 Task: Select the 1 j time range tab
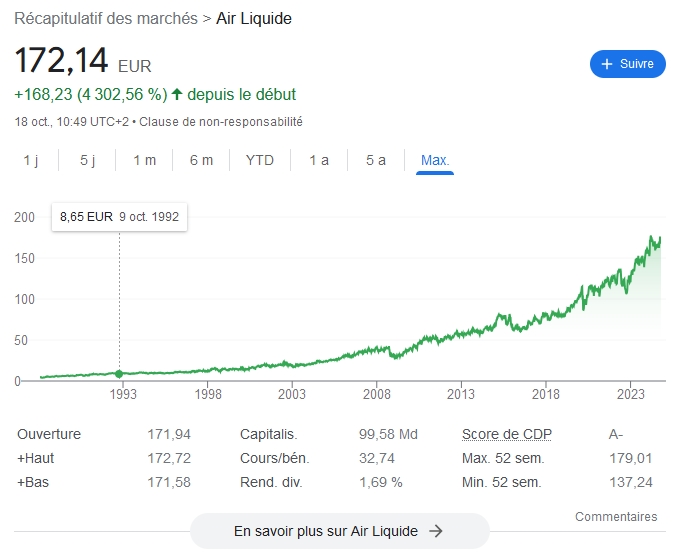coord(30,160)
